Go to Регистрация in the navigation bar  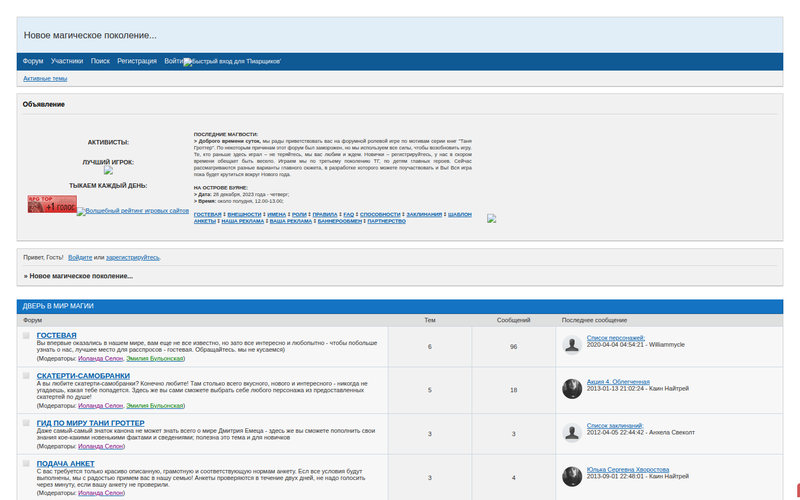[136, 61]
